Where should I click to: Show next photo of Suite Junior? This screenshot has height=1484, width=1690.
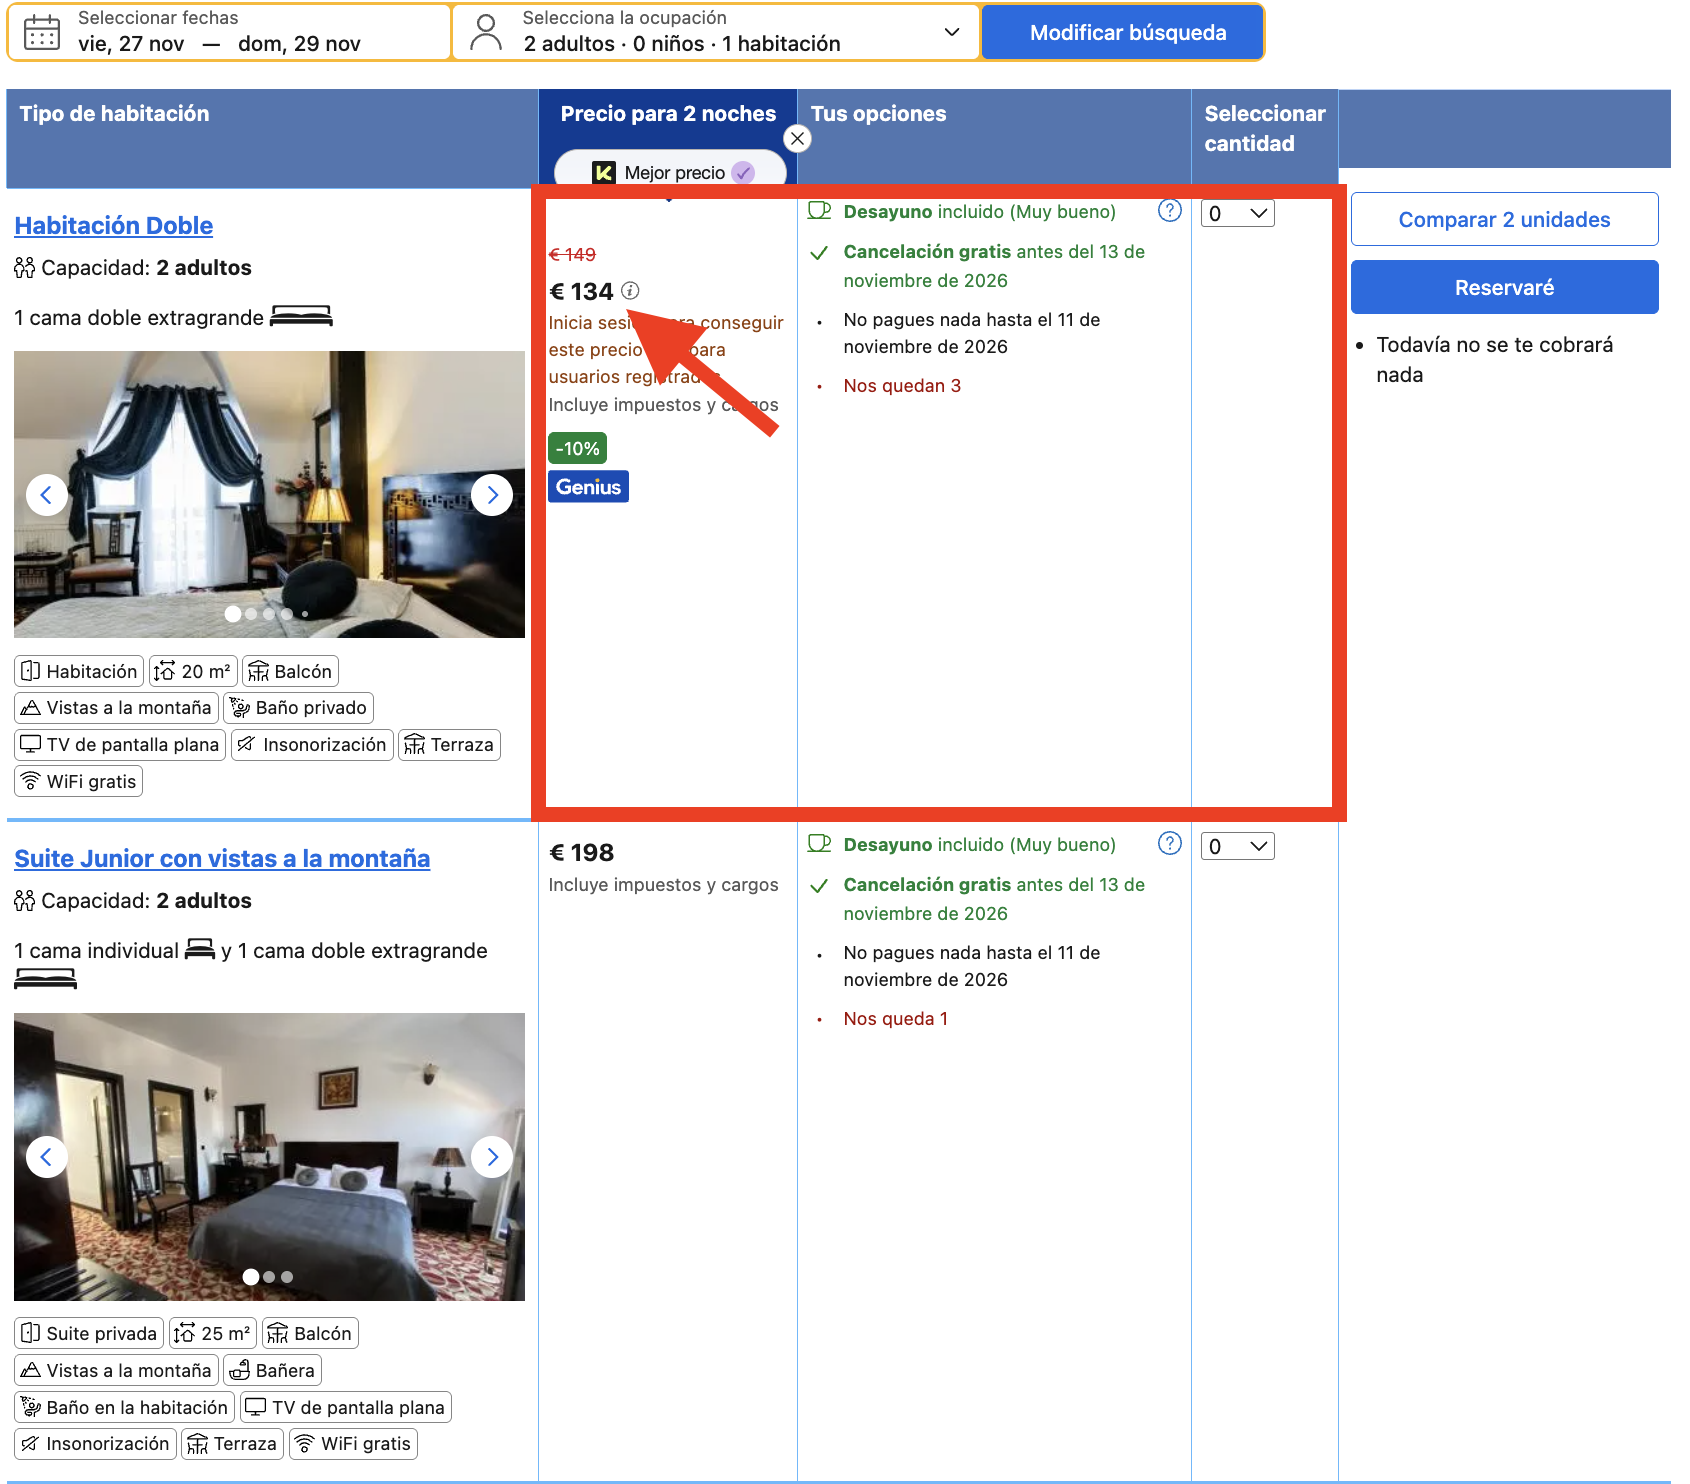point(492,1157)
